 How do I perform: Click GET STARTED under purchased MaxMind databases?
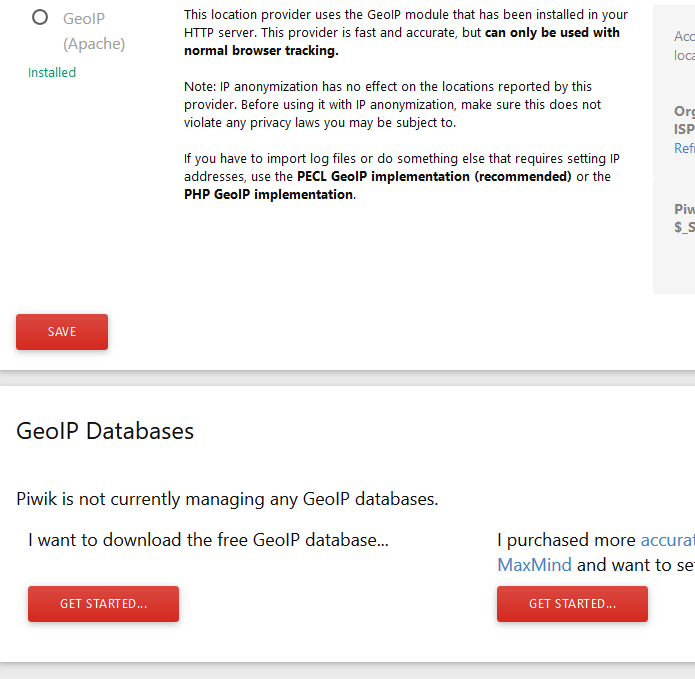pyautogui.click(x=572, y=604)
